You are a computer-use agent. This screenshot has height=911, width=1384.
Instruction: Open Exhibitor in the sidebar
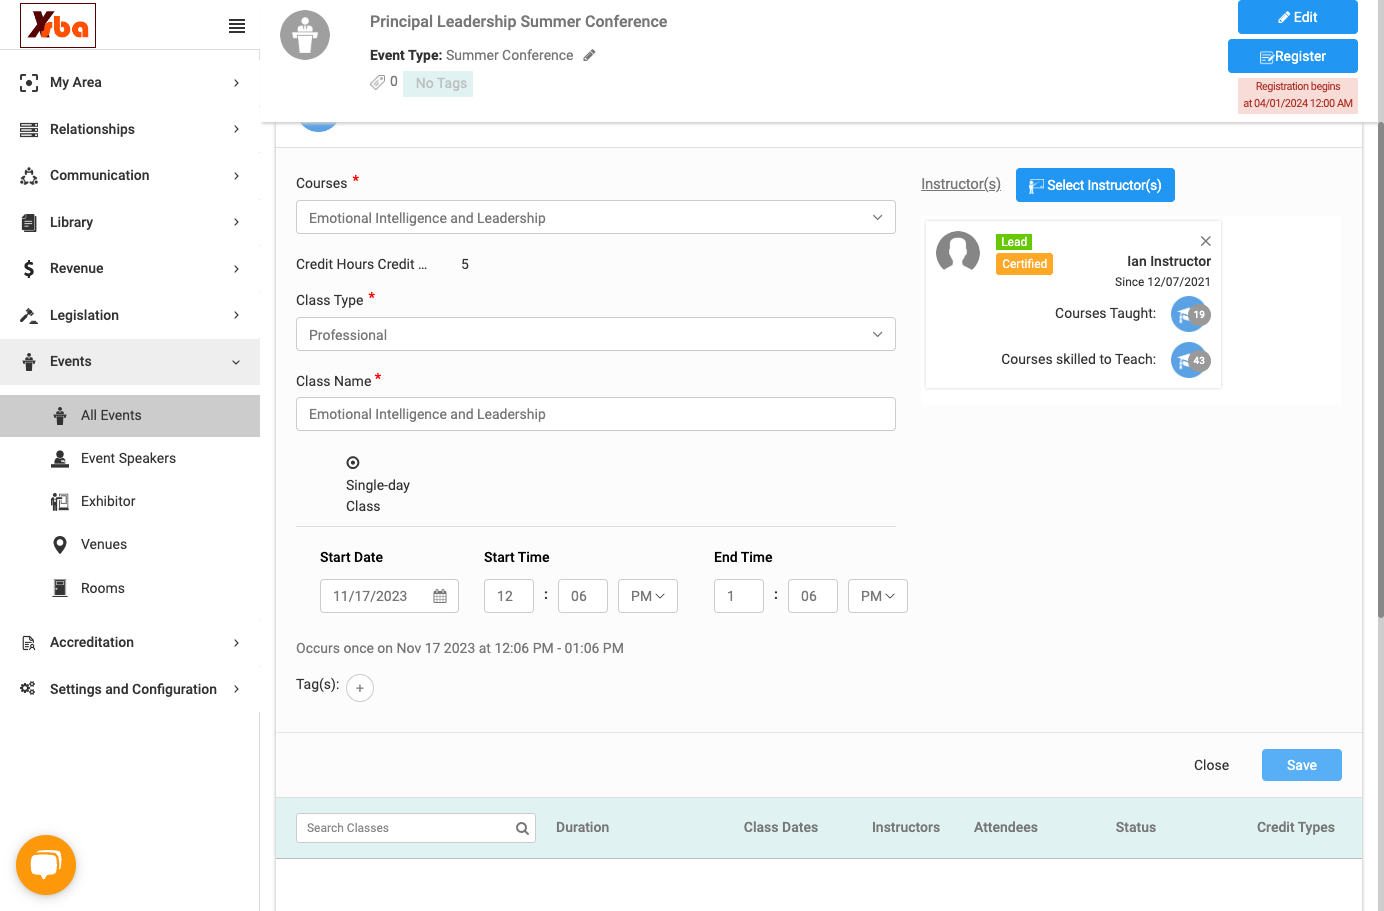[130, 501]
